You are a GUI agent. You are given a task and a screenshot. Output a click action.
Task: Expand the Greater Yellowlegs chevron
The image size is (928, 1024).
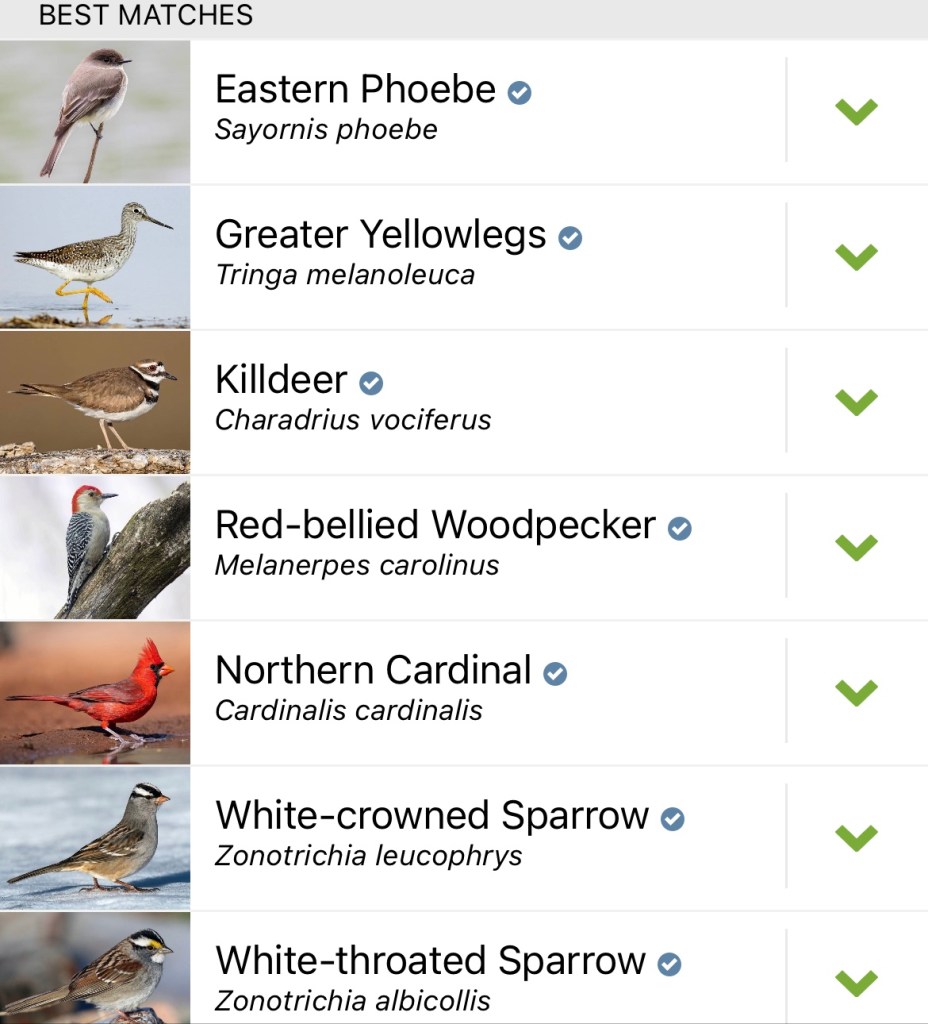point(856,256)
